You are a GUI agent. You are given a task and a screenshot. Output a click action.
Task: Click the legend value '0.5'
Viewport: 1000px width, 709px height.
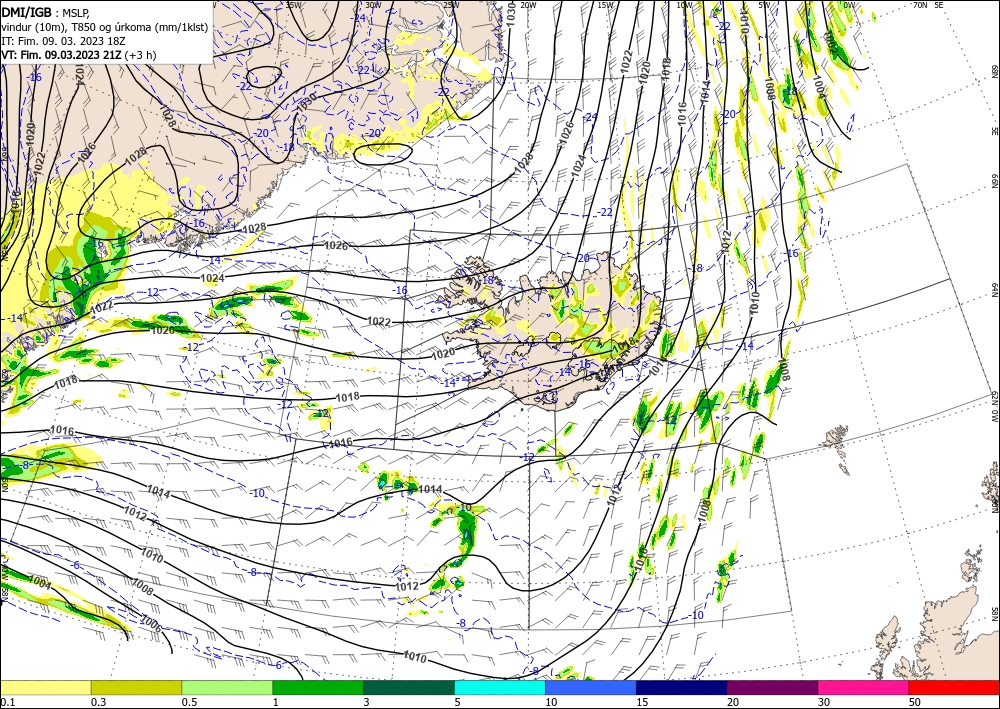coord(189,702)
